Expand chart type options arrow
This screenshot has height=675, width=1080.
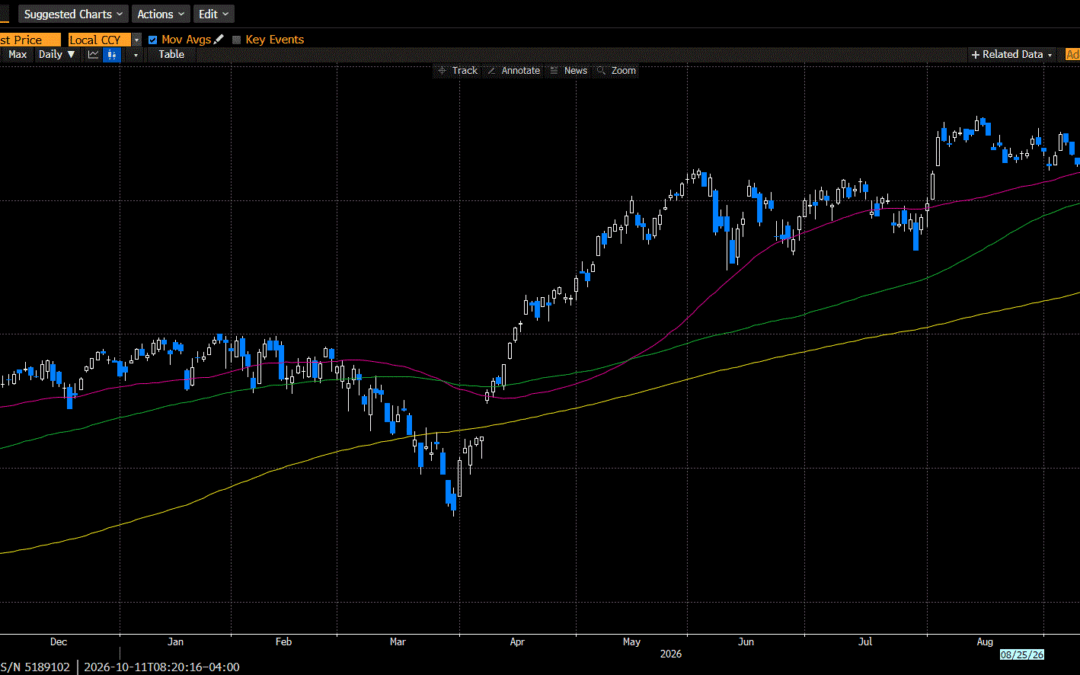(136, 55)
